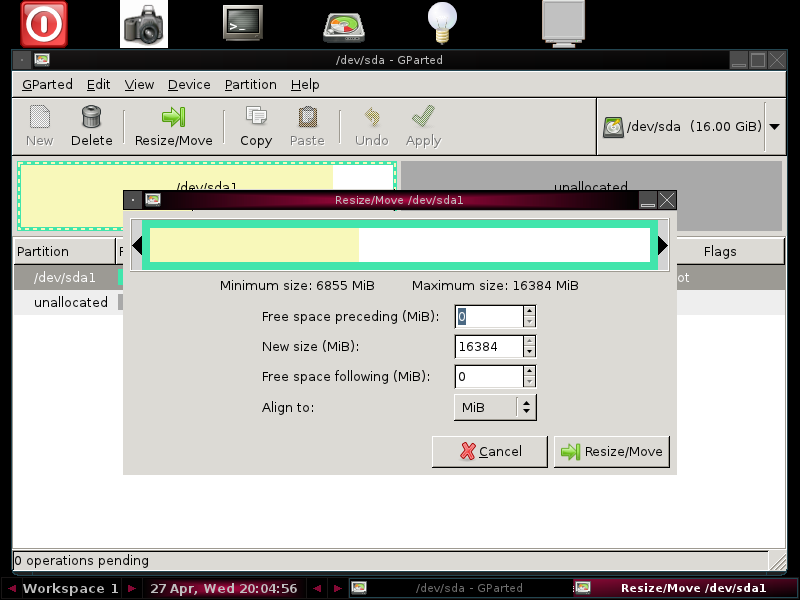Click the 'Minimum size: 6855 MiB' text
The height and width of the screenshot is (600, 800).
[297, 286]
